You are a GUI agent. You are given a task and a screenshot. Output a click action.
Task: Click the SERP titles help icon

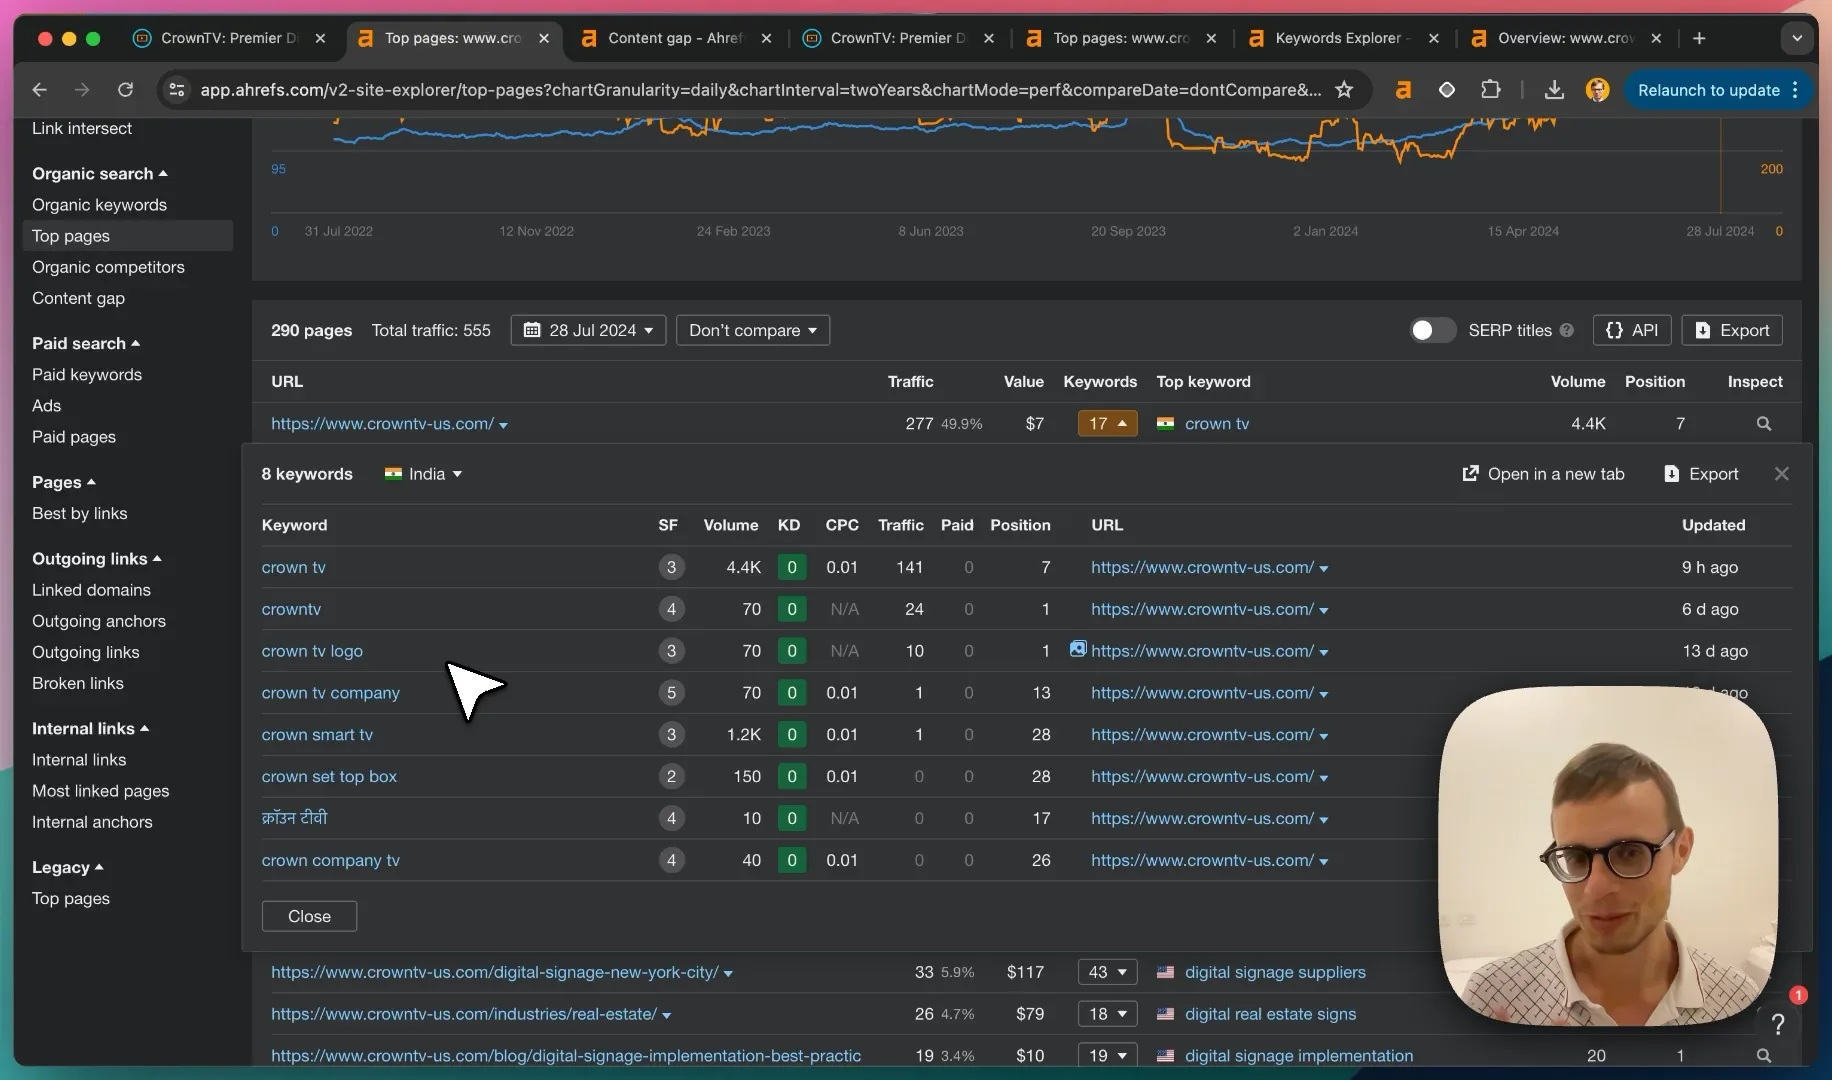click(1567, 330)
